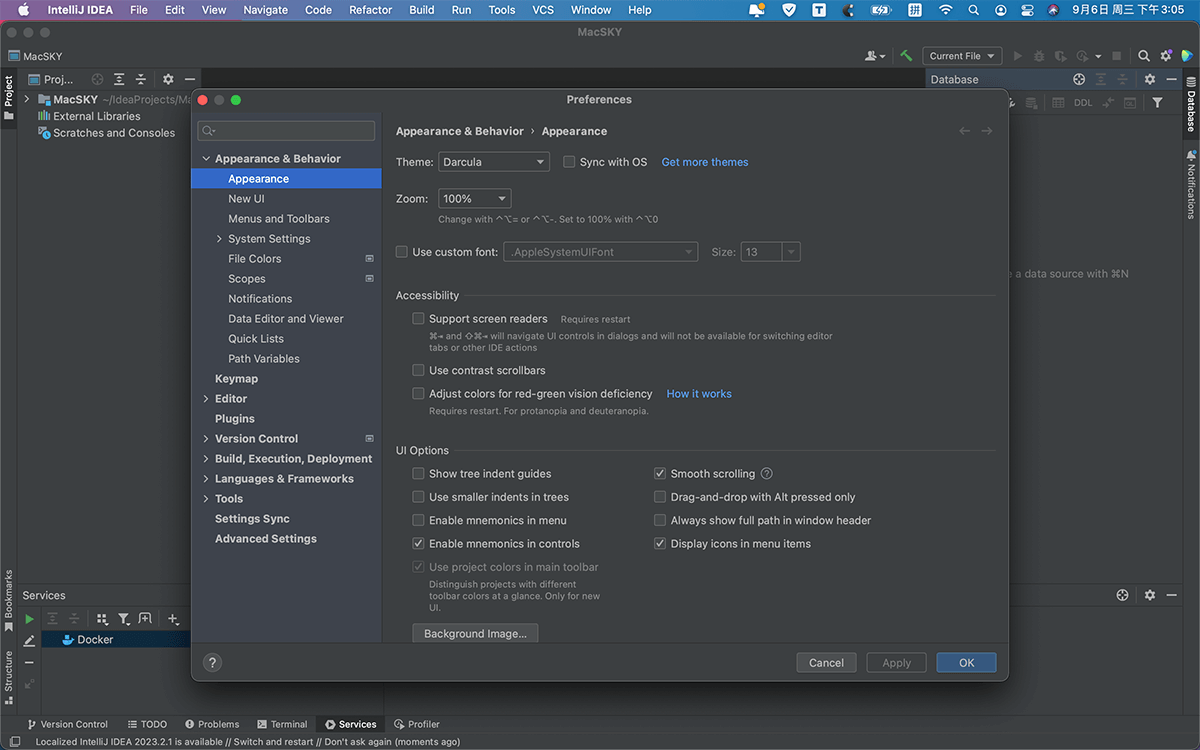Click the OK button in Preferences
The image size is (1200, 750).
coord(966,662)
